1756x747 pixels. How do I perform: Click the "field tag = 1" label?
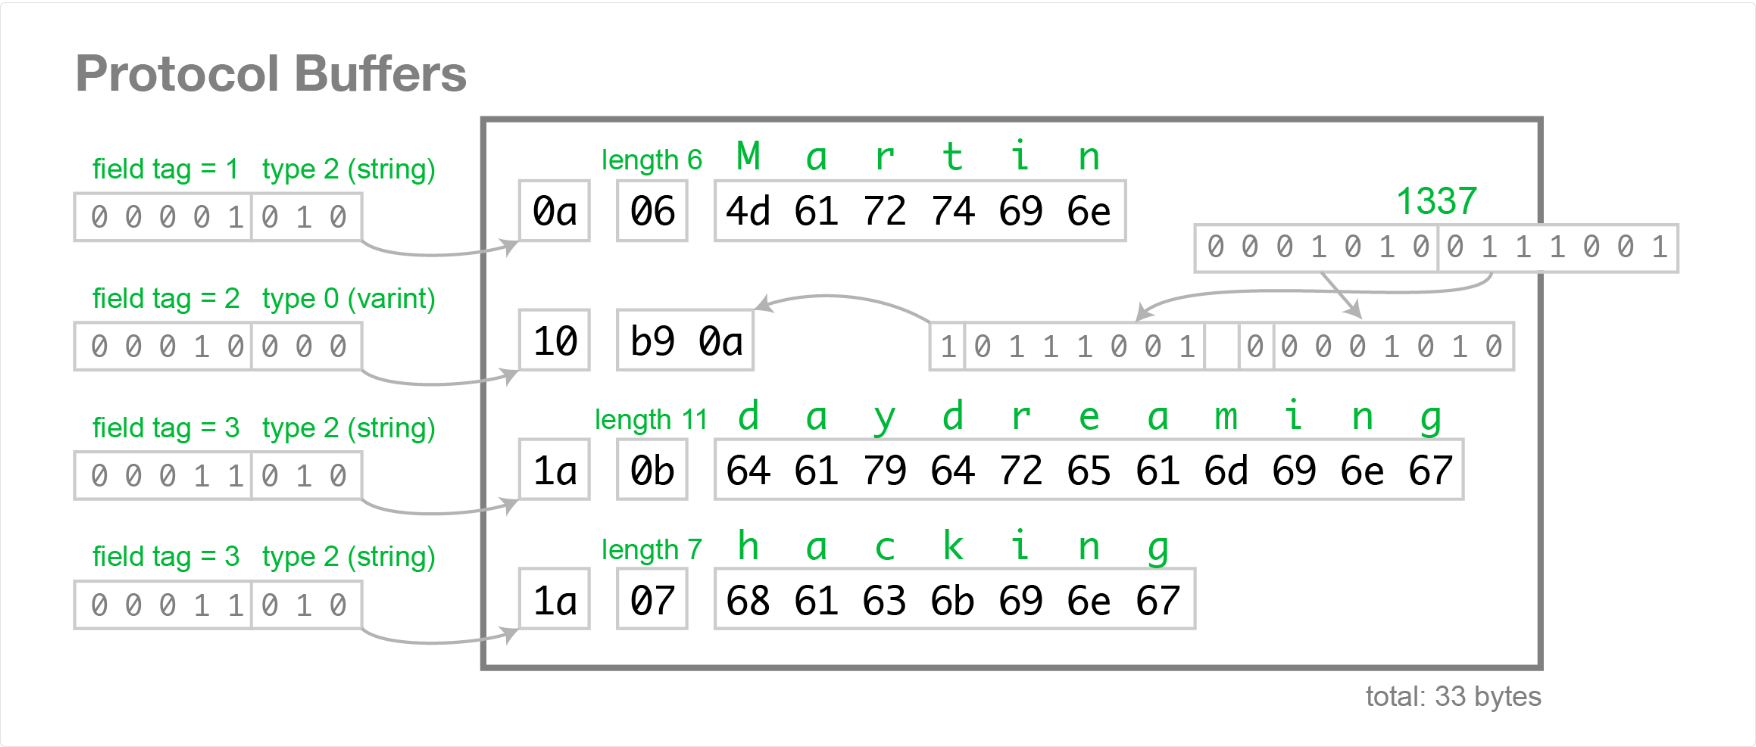165,169
